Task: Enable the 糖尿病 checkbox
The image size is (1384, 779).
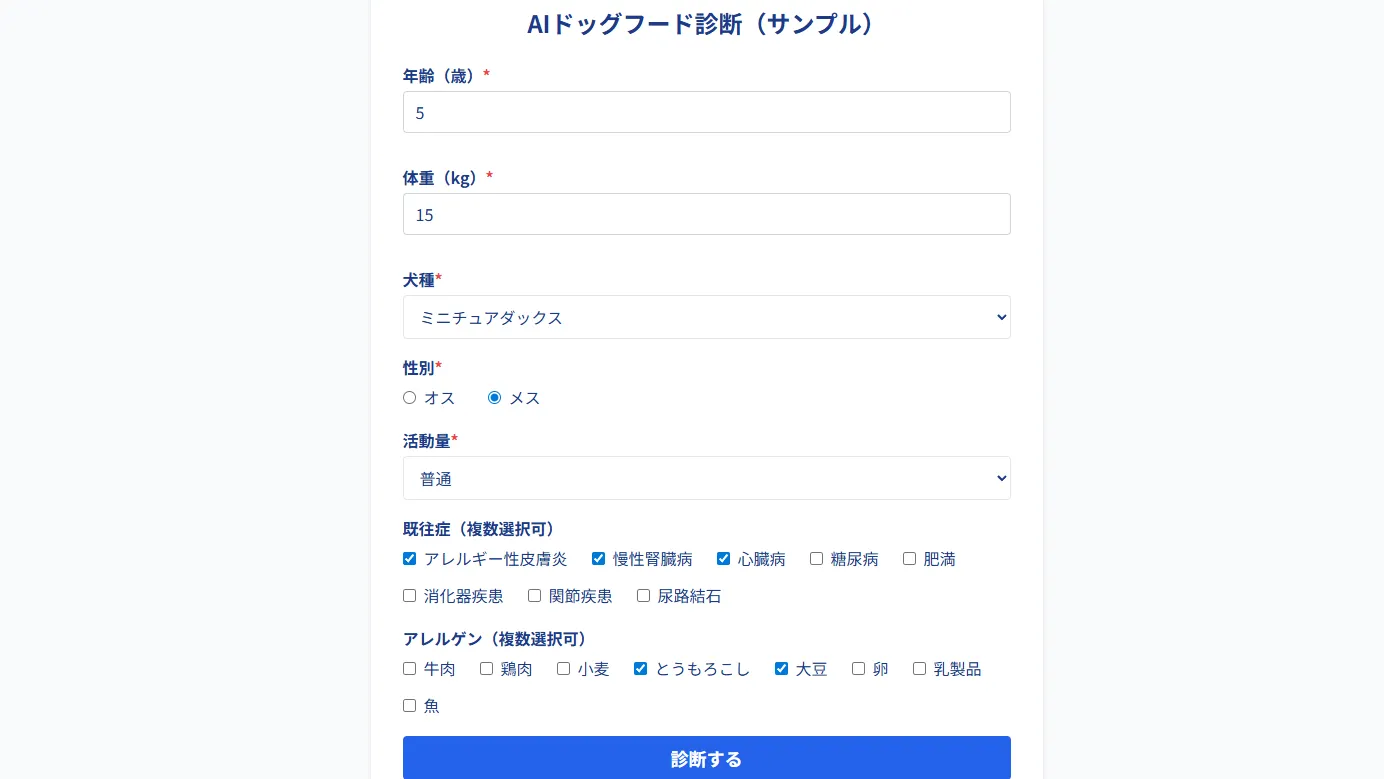Action: pos(816,558)
